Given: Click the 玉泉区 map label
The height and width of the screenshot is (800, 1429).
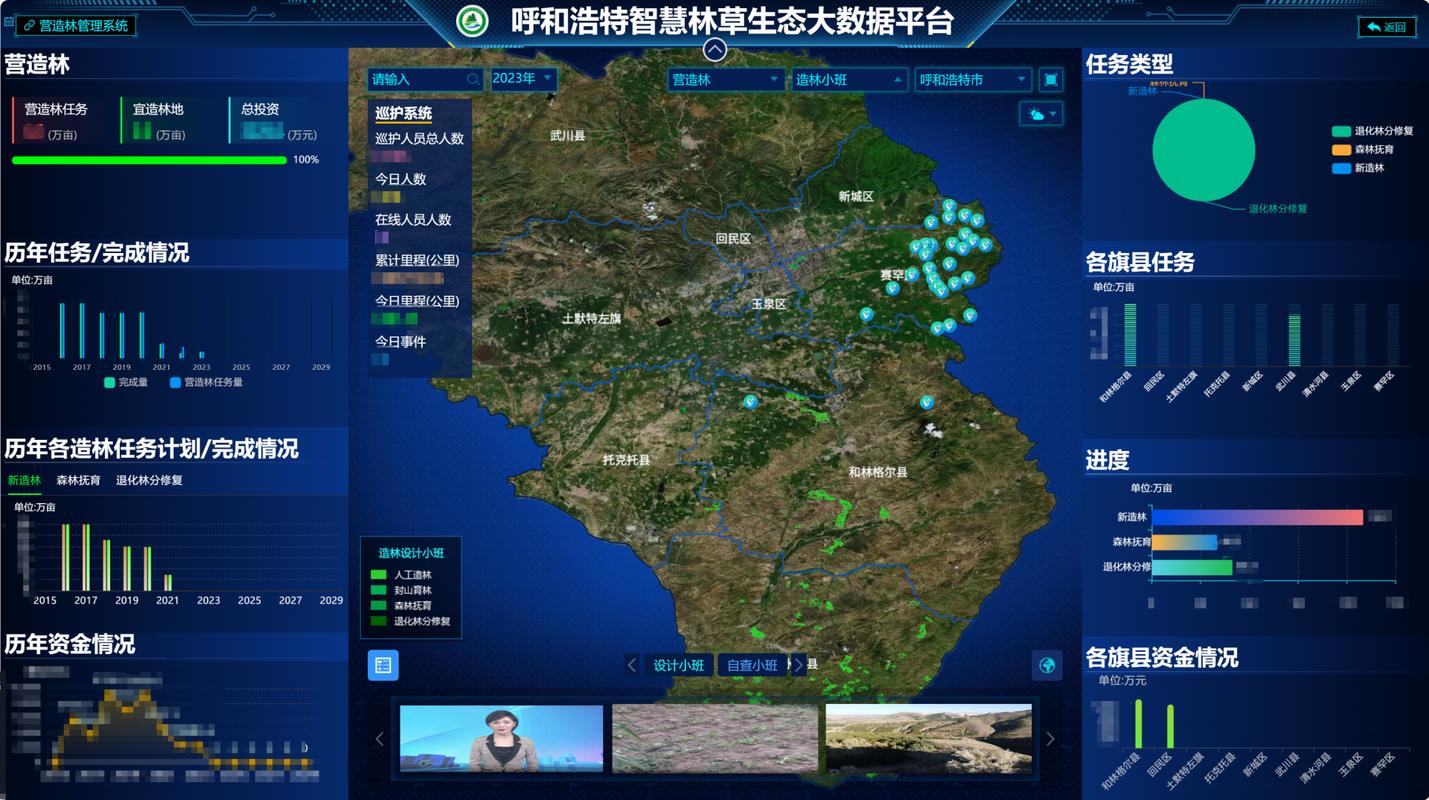Looking at the screenshot, I should 769,304.
